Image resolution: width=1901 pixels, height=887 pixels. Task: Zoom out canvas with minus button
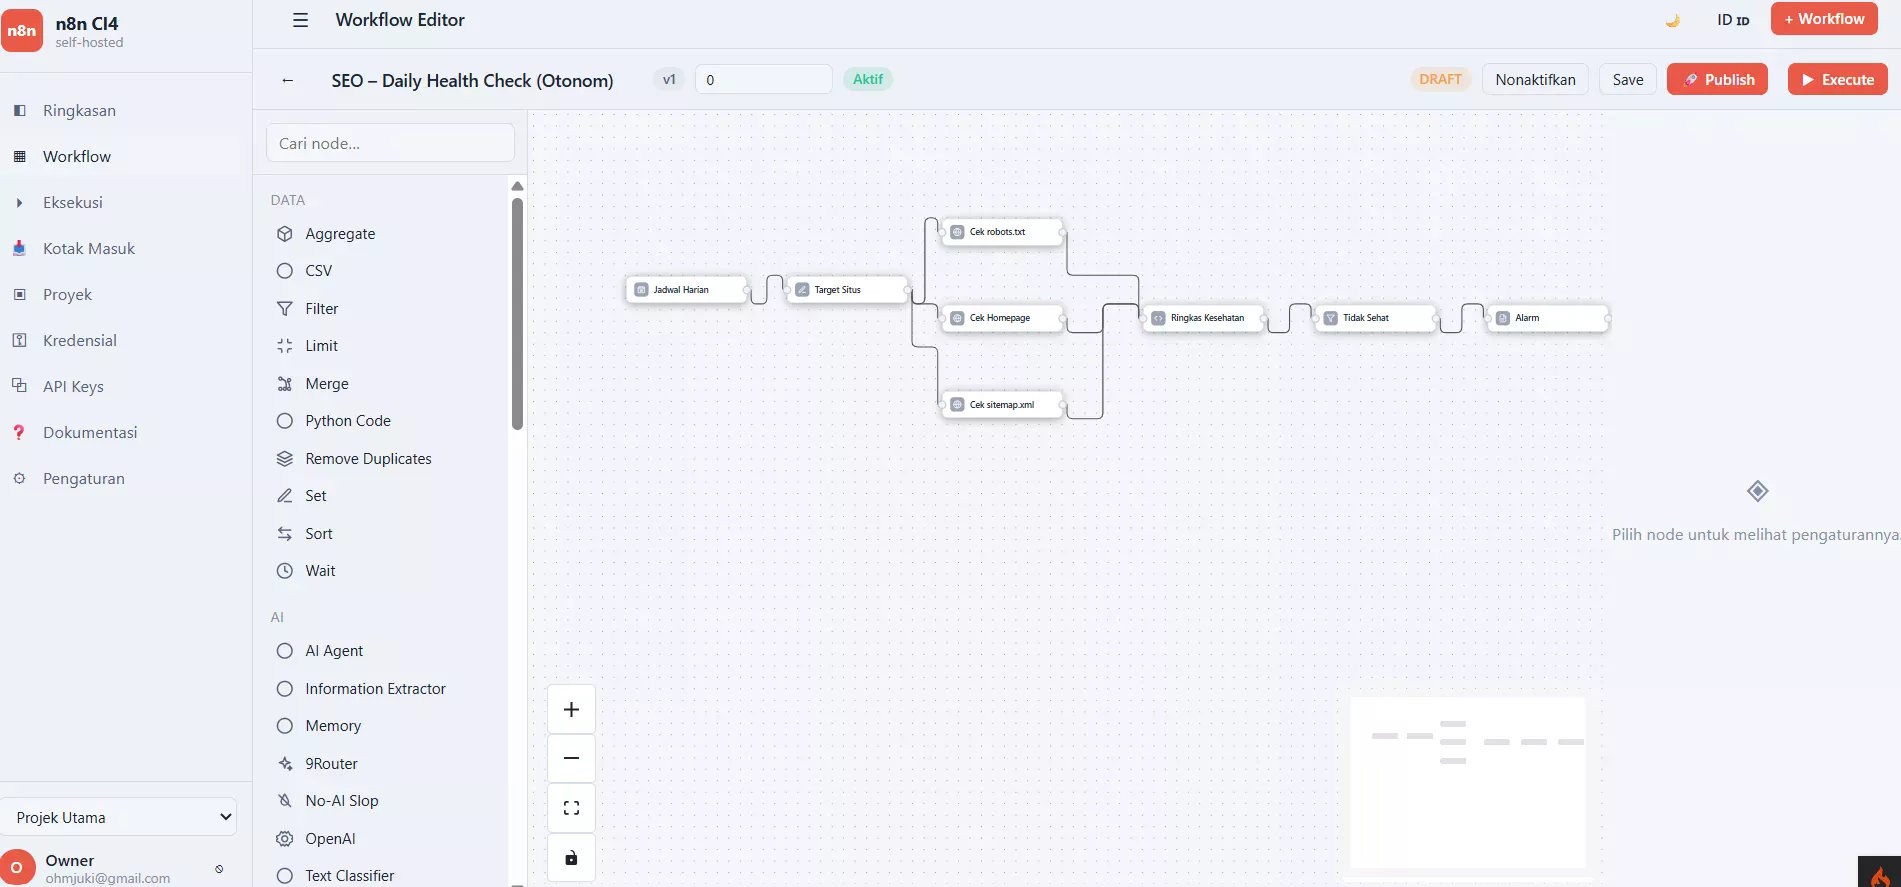(571, 758)
